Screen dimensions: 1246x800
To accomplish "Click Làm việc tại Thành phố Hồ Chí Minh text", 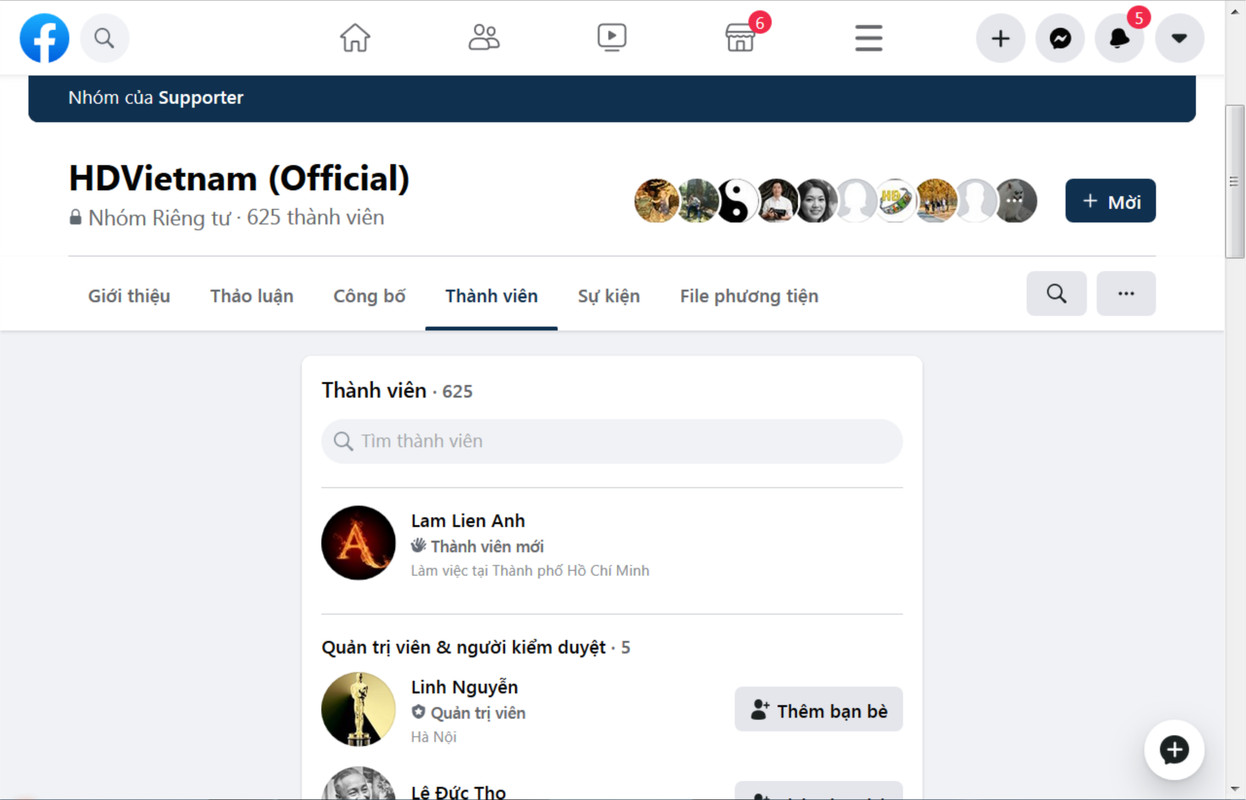I will 530,571.
